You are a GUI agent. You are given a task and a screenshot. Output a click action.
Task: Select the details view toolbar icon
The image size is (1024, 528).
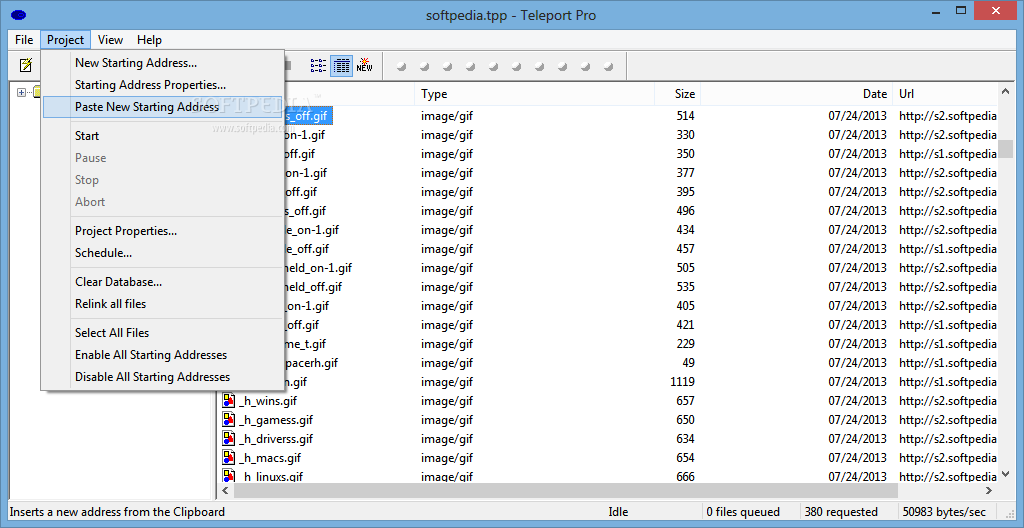342,65
